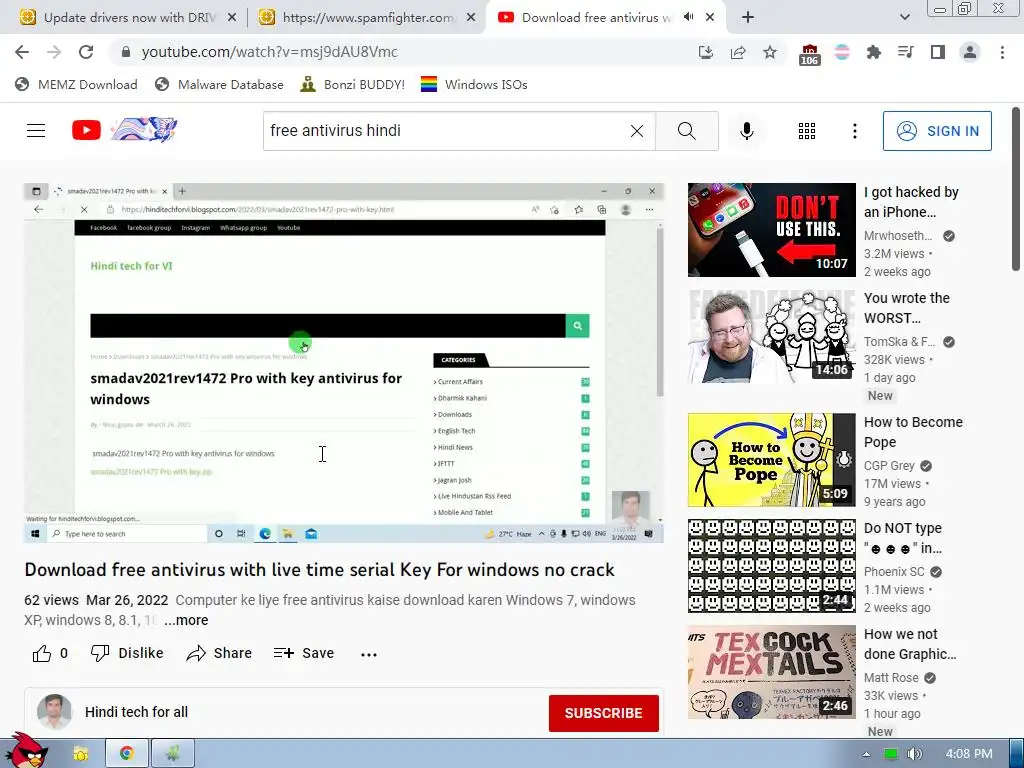Close the Update drivers tab
Image resolution: width=1024 pixels, height=768 pixels.
231,18
